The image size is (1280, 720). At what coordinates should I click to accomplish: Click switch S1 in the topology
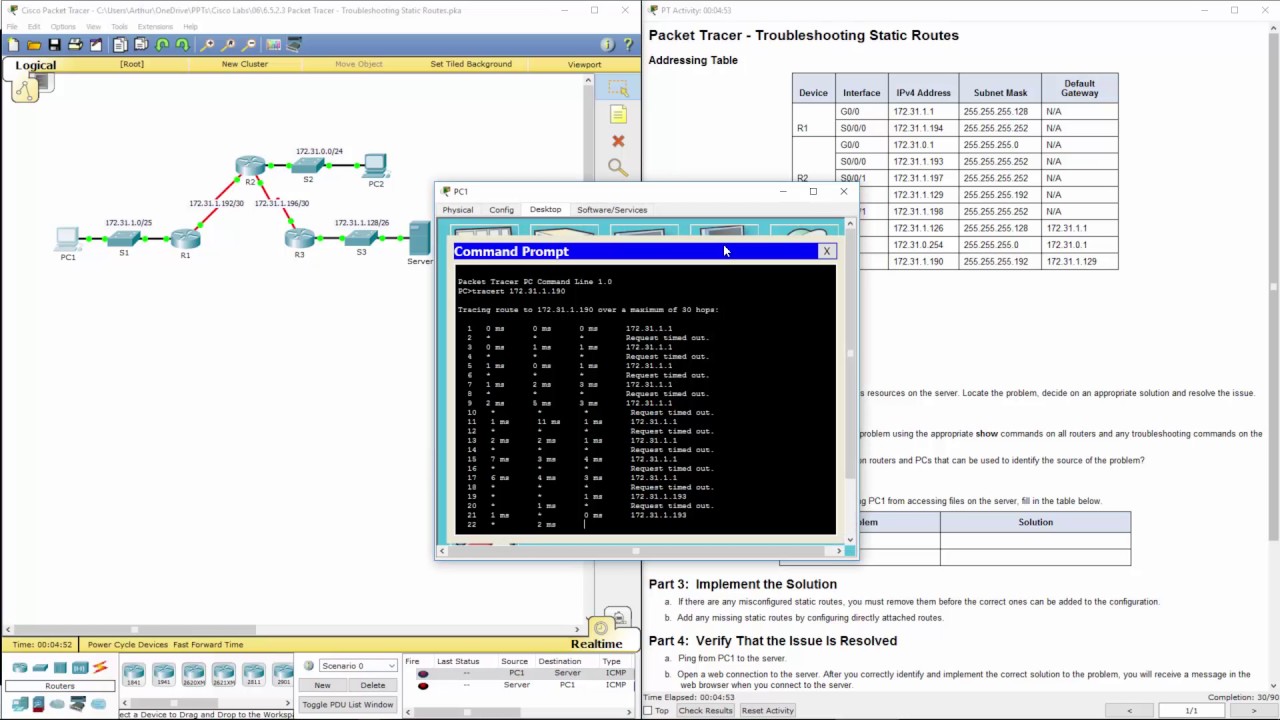124,241
